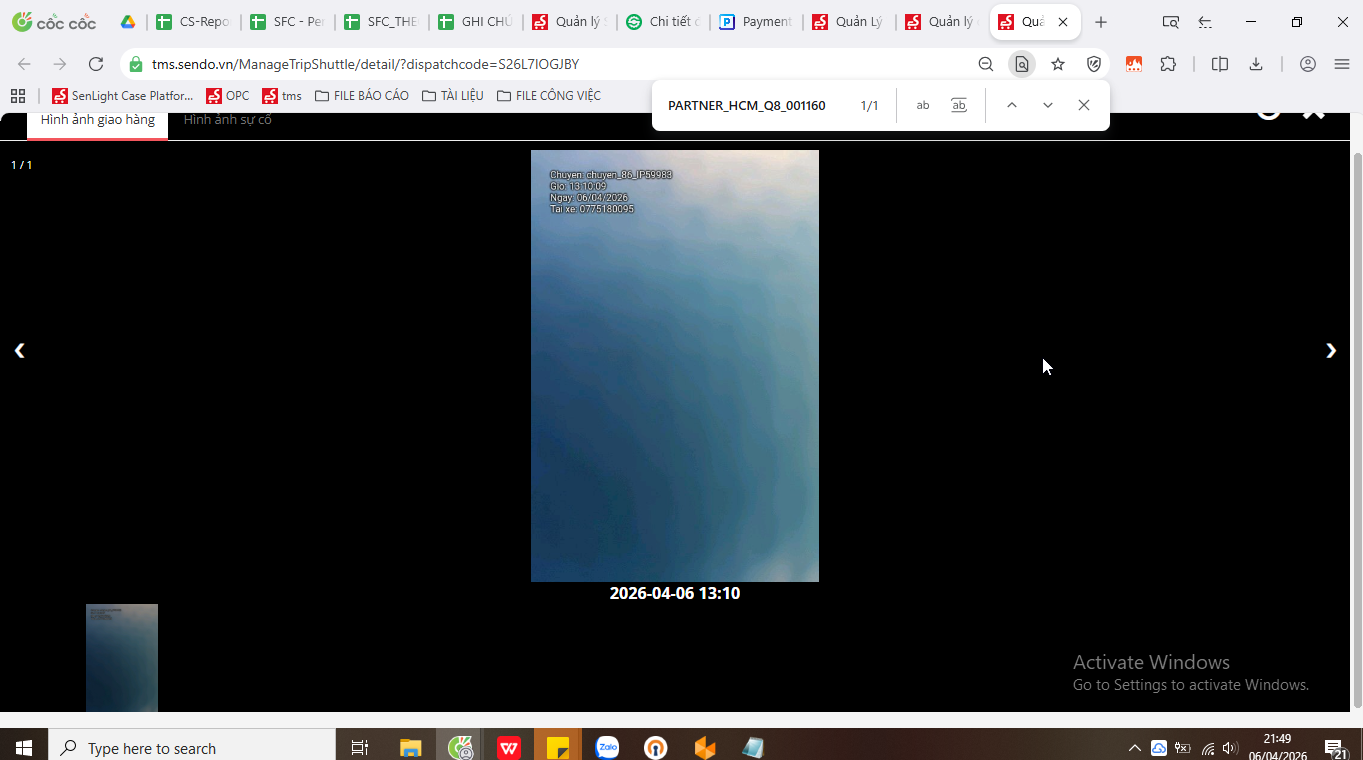This screenshot has height=760, width=1363.
Task: Select the delivery image thumbnail
Action: point(122,658)
